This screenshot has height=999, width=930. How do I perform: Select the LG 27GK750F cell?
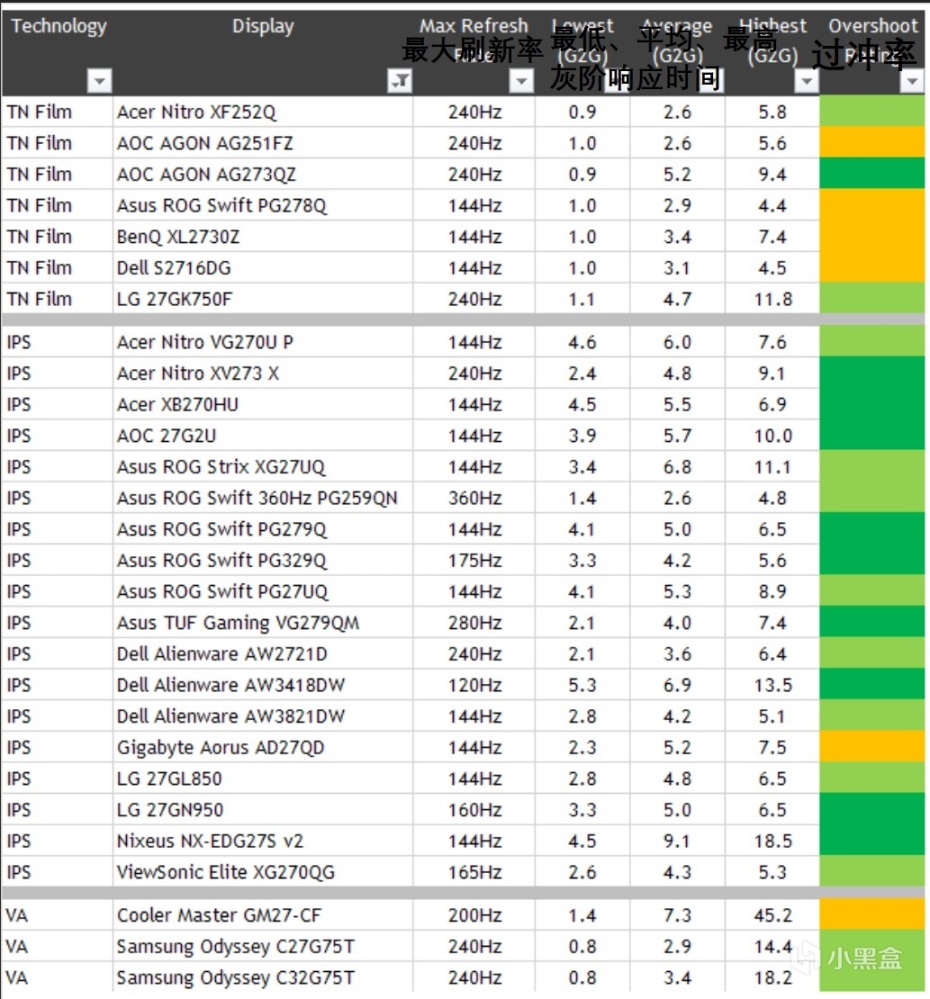(x=263, y=299)
